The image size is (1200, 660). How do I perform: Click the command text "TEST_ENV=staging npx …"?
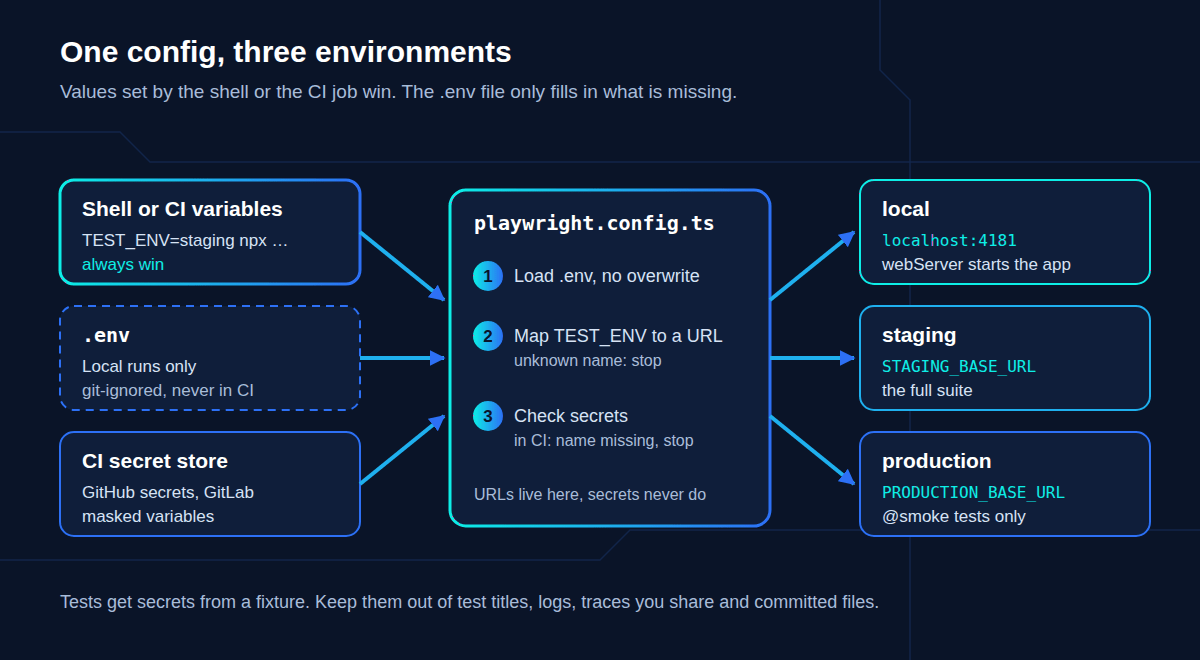coord(185,240)
